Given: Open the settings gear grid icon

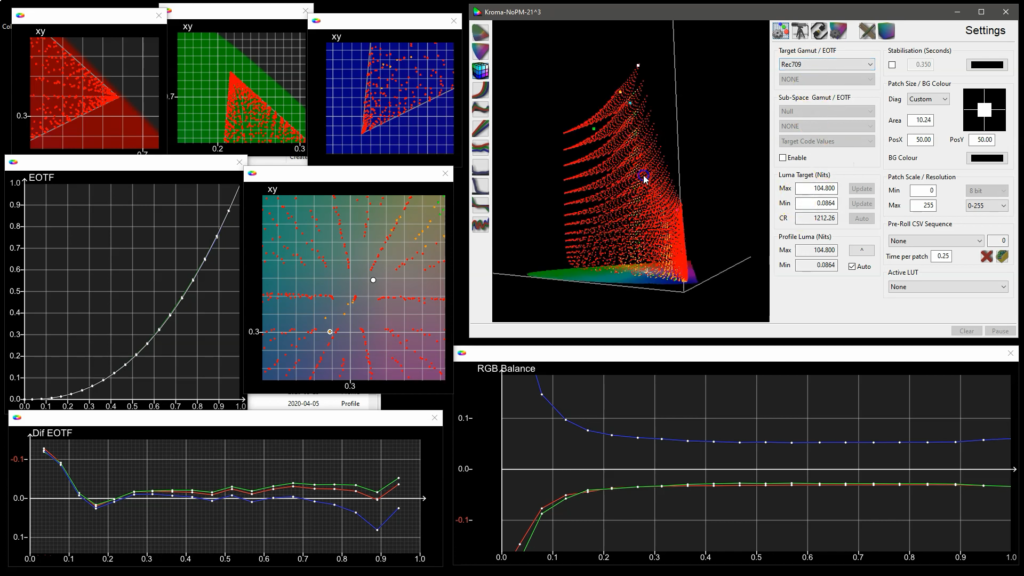Looking at the screenshot, I should [780, 31].
